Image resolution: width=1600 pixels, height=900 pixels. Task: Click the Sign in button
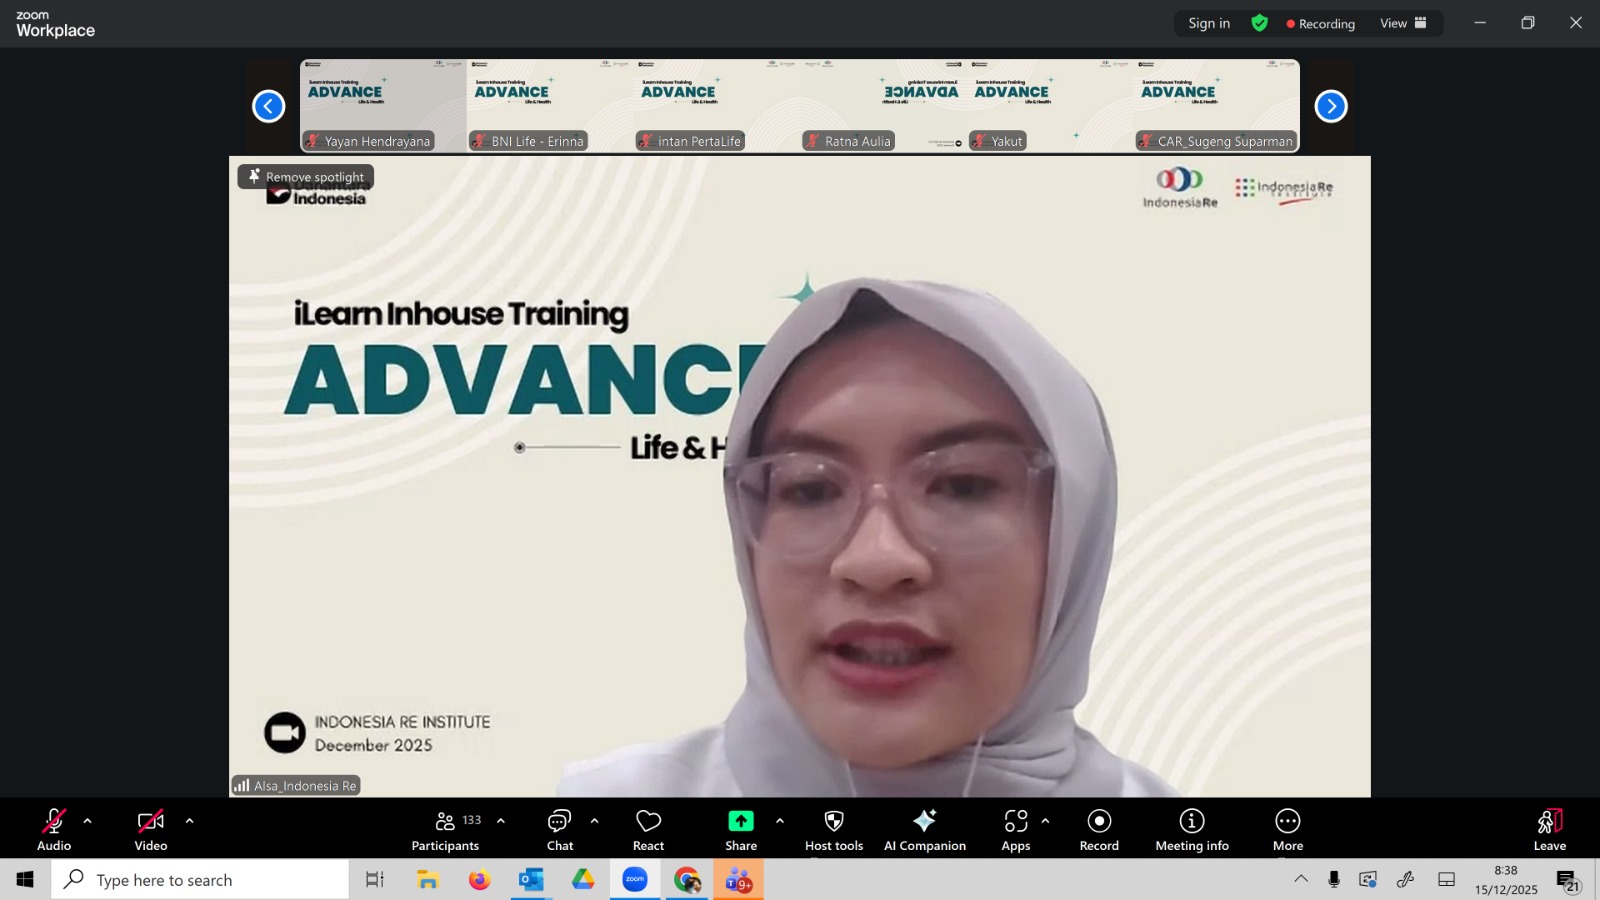pyautogui.click(x=1209, y=23)
